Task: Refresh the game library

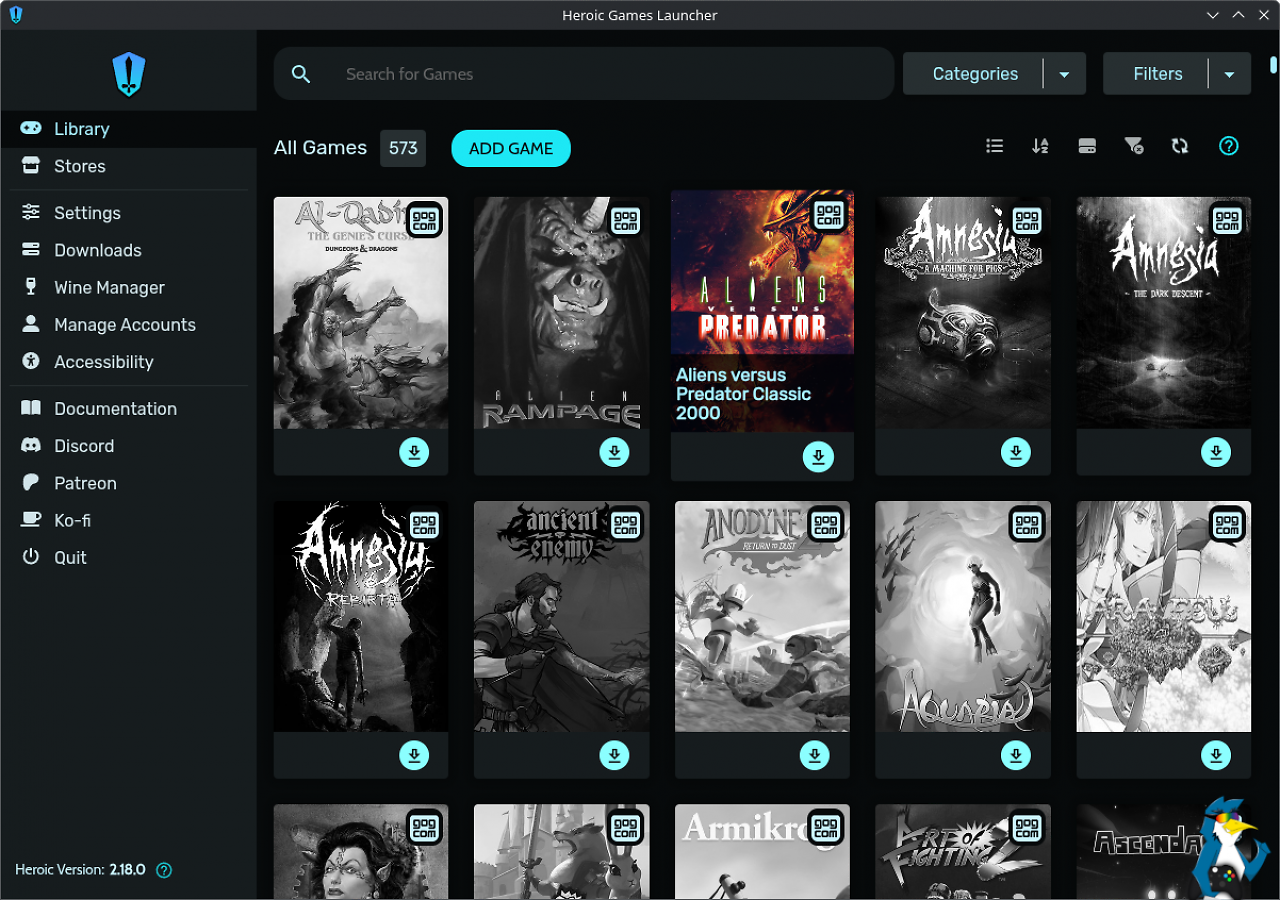Action: click(1180, 146)
